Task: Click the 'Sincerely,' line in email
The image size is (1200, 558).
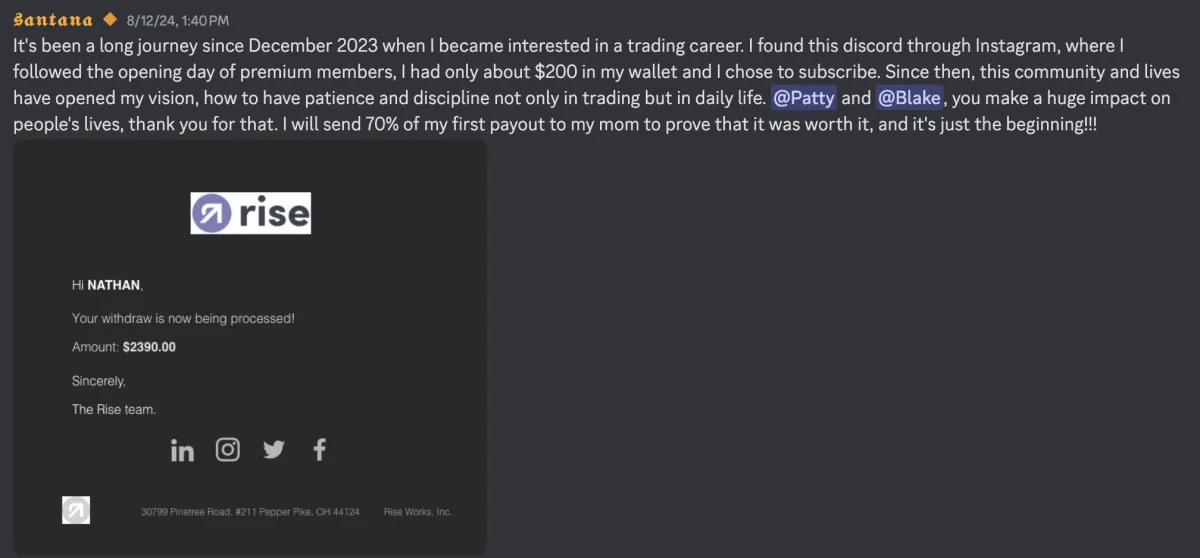Action: tap(99, 381)
